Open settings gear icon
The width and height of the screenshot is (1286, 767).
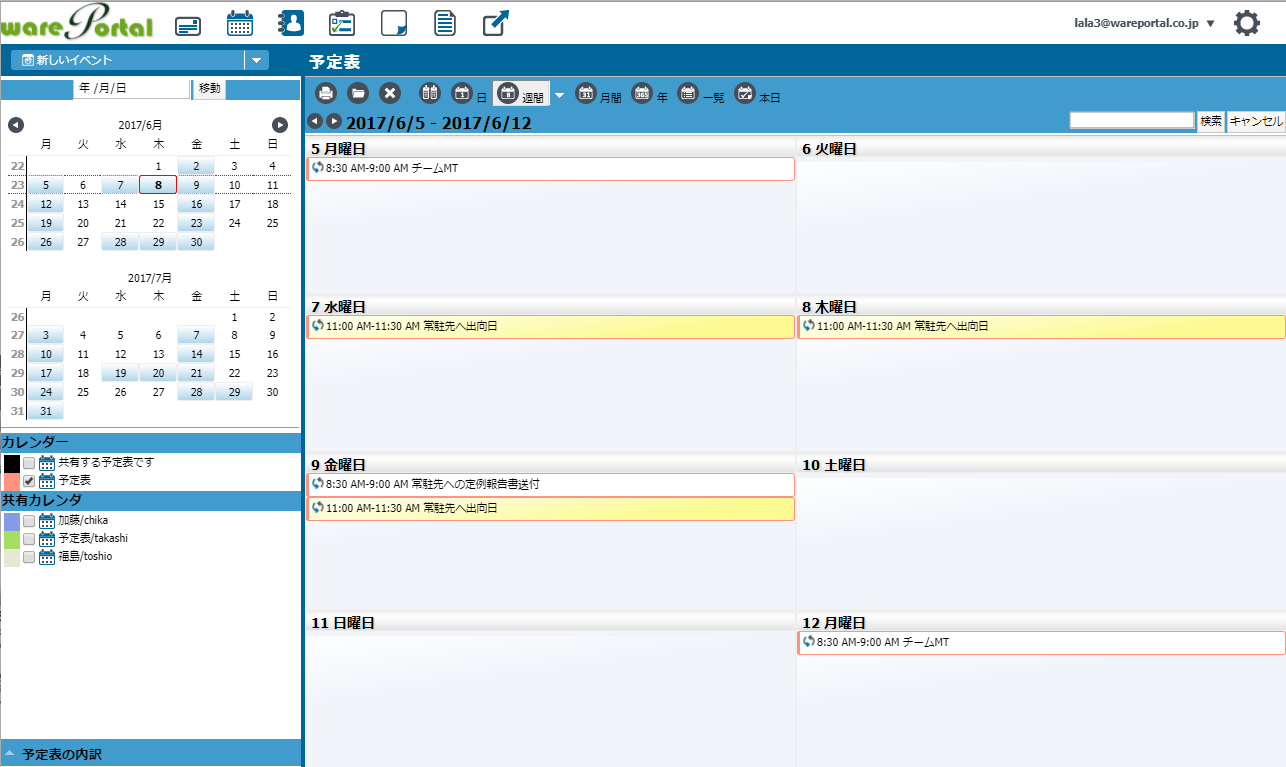click(x=1246, y=23)
